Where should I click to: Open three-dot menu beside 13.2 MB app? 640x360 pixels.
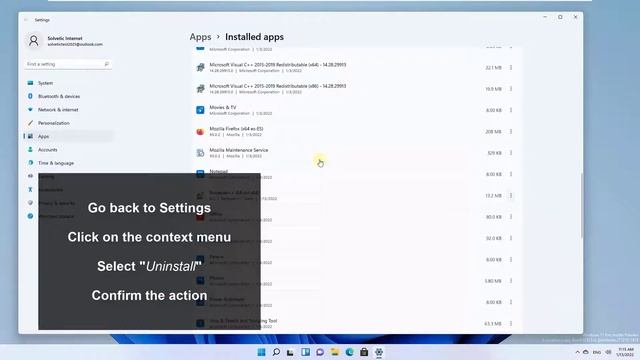[511, 196]
